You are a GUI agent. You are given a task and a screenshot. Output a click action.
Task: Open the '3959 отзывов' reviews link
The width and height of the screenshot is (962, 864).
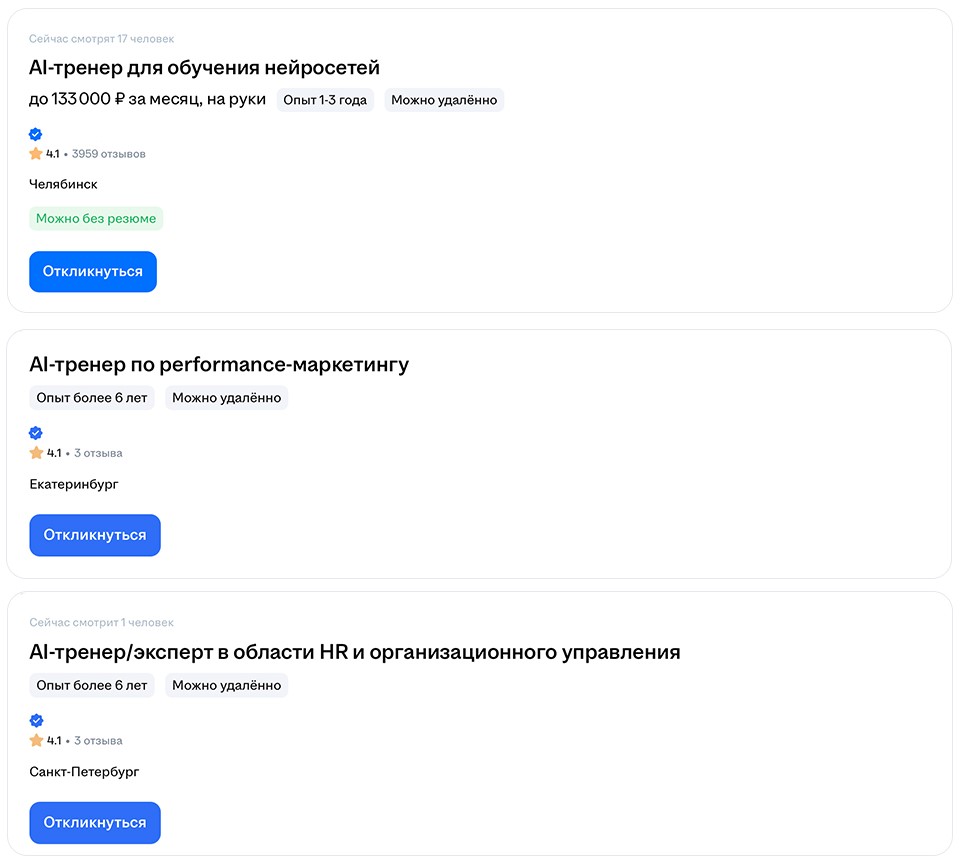[109, 154]
